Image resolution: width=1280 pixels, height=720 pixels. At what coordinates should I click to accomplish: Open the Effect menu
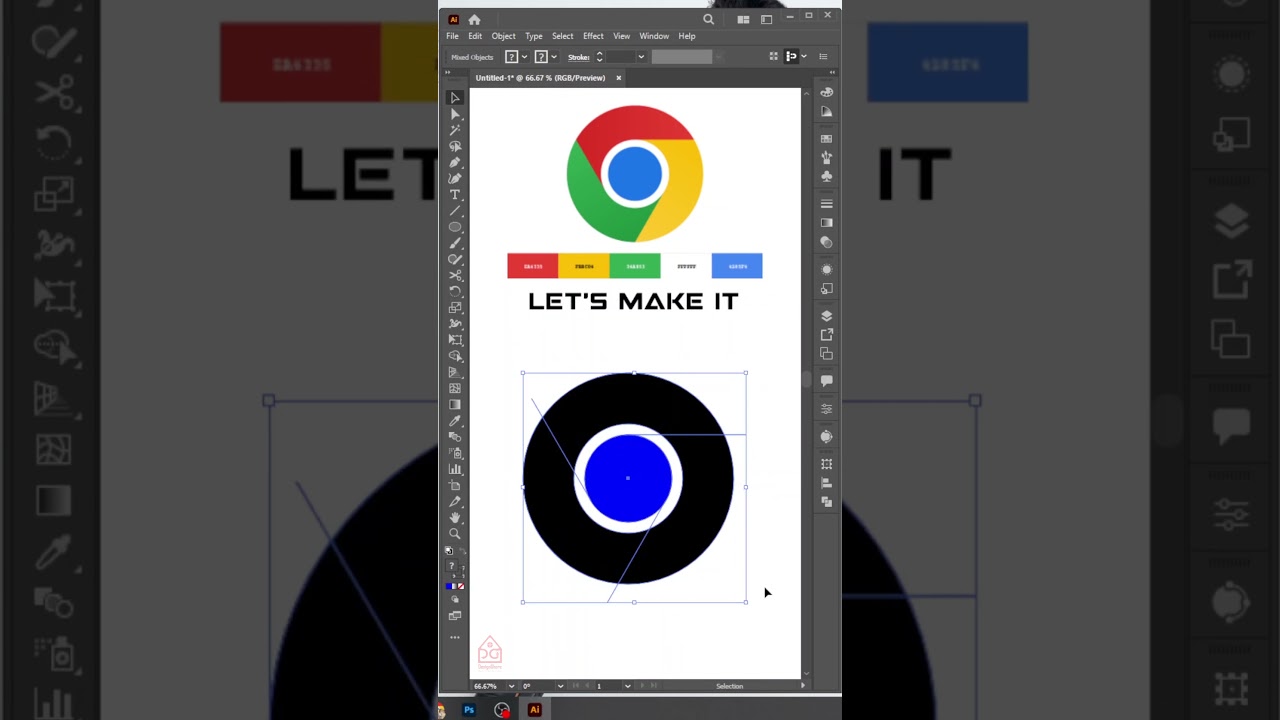593,36
